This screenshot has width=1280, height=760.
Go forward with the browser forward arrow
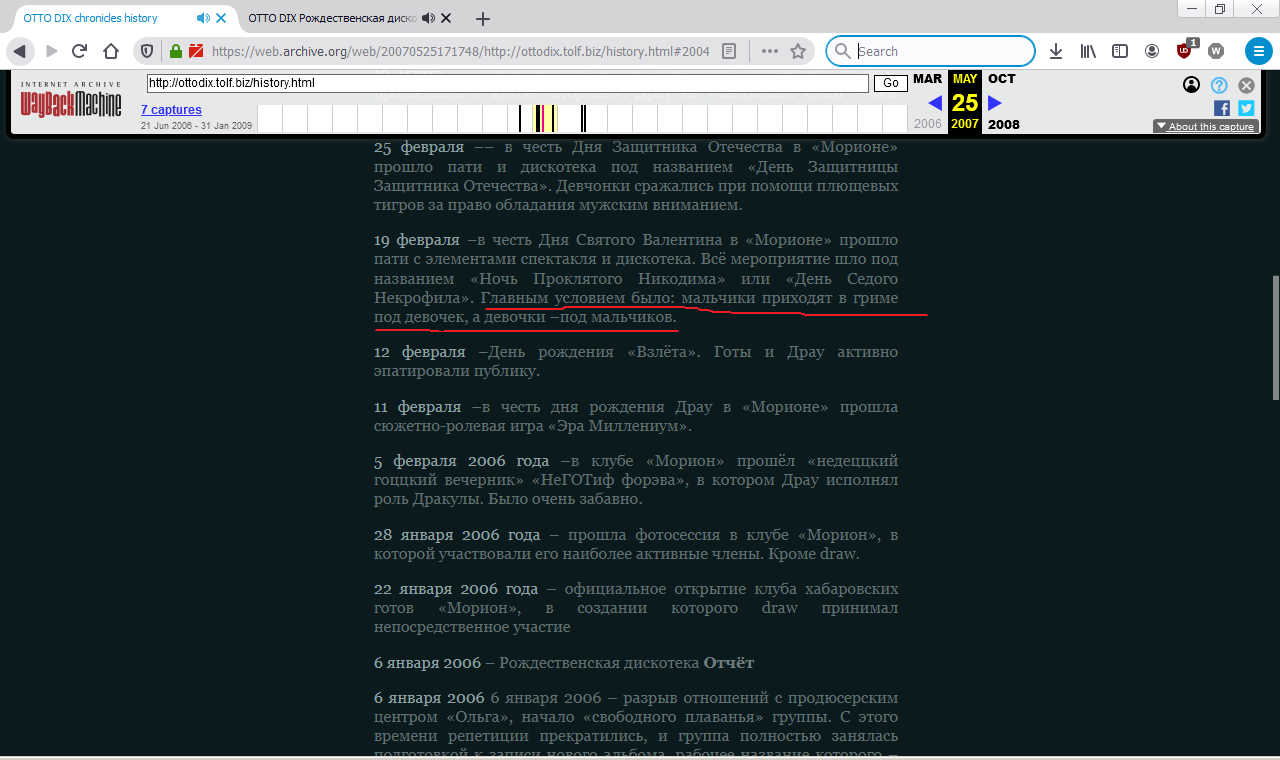click(51, 51)
